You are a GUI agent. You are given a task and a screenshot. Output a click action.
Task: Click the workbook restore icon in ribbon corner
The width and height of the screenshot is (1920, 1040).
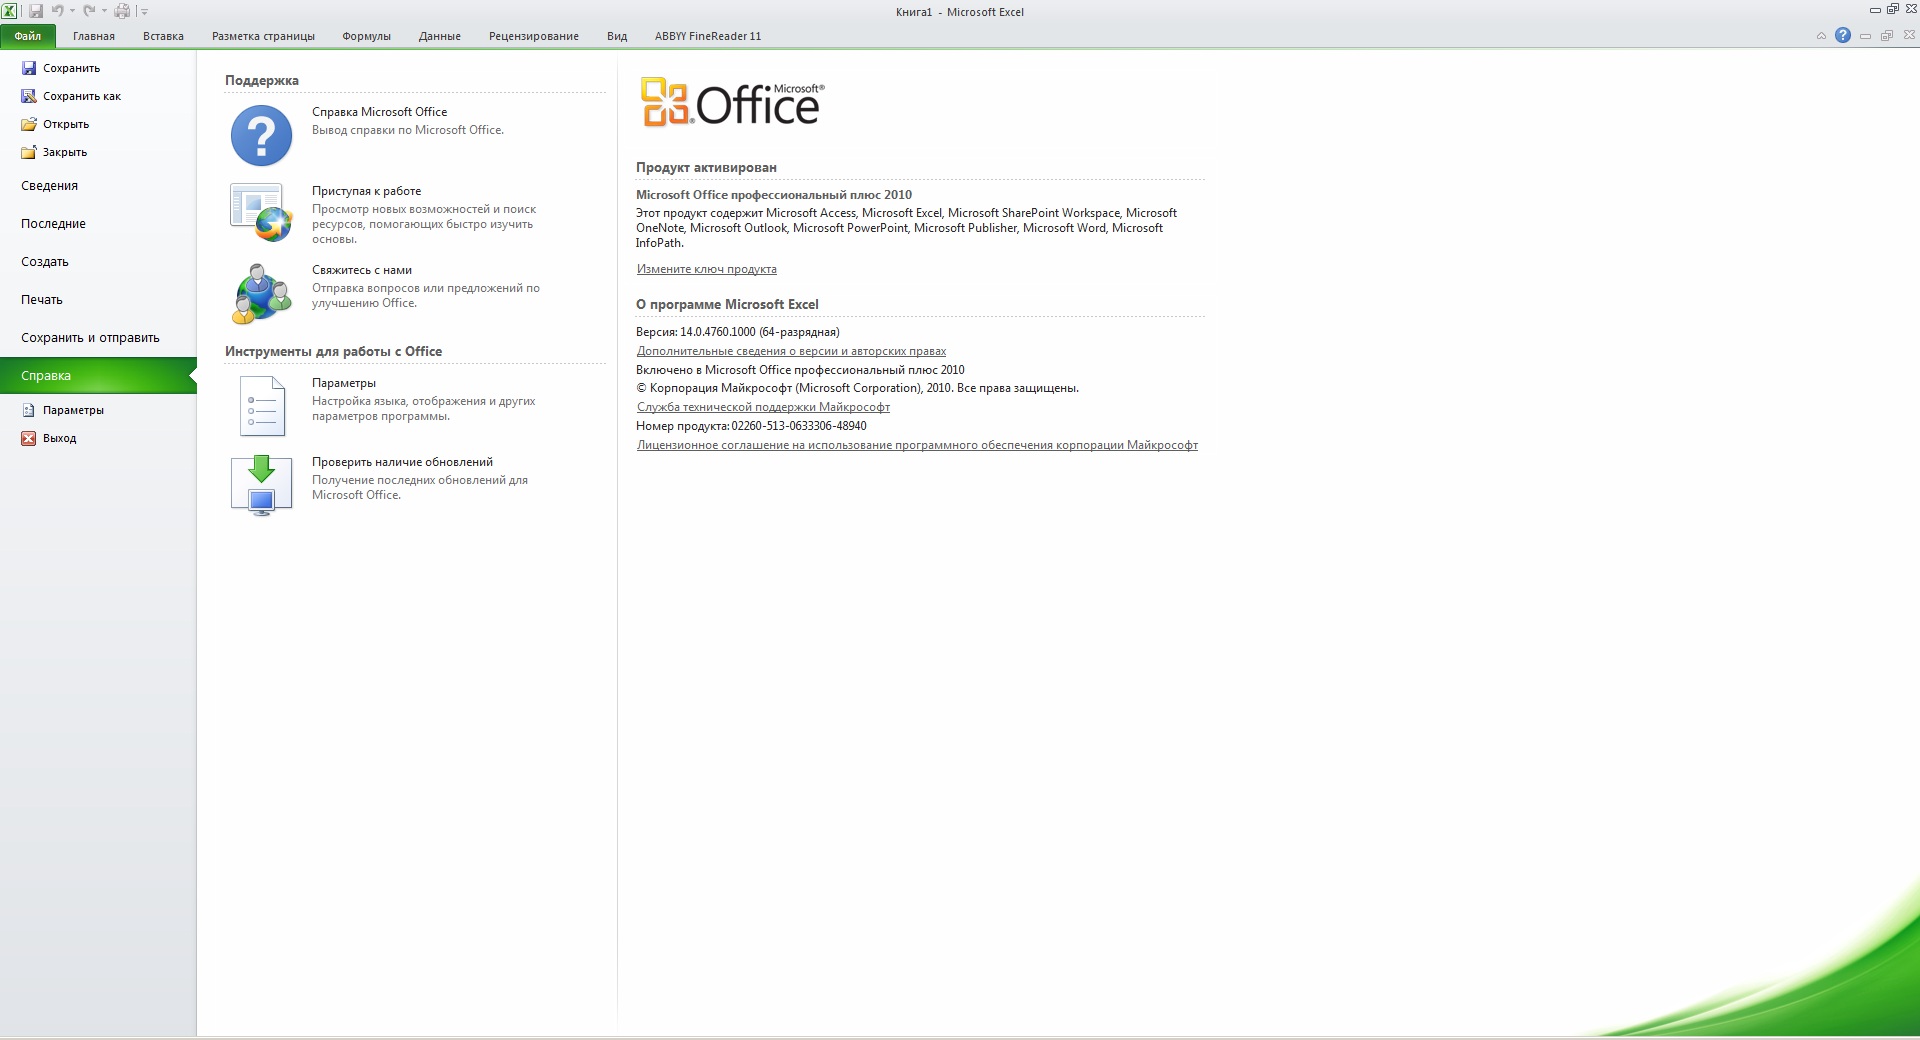(1887, 36)
